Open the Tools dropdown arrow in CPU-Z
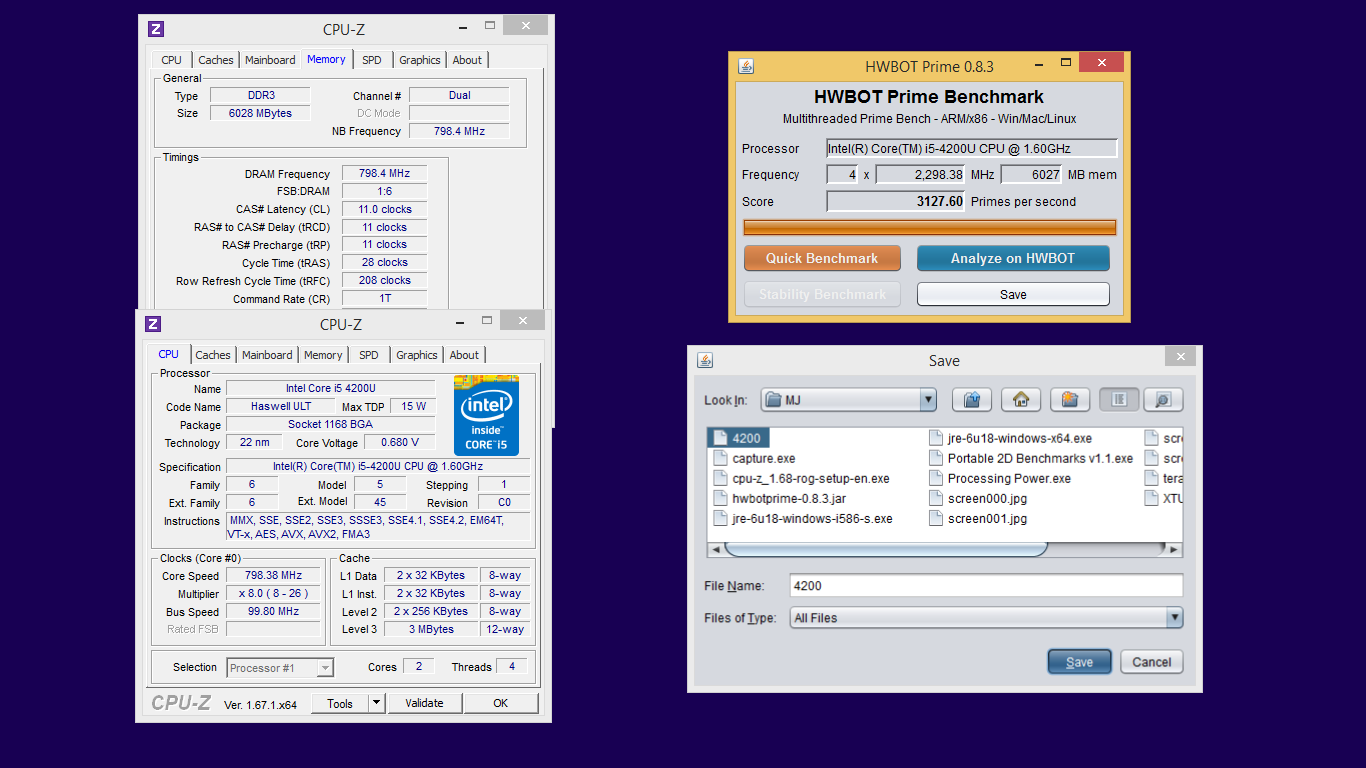1366x768 pixels. [376, 703]
